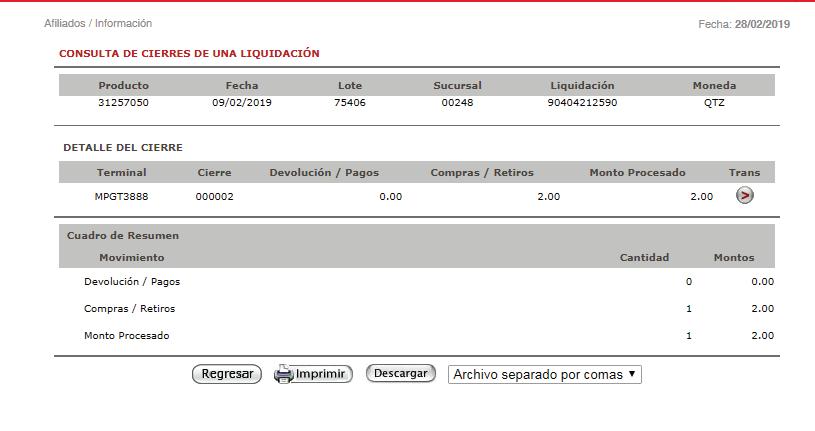This screenshot has height=431, width=815.
Task: Click the Cantidad column header
Action: (x=645, y=257)
